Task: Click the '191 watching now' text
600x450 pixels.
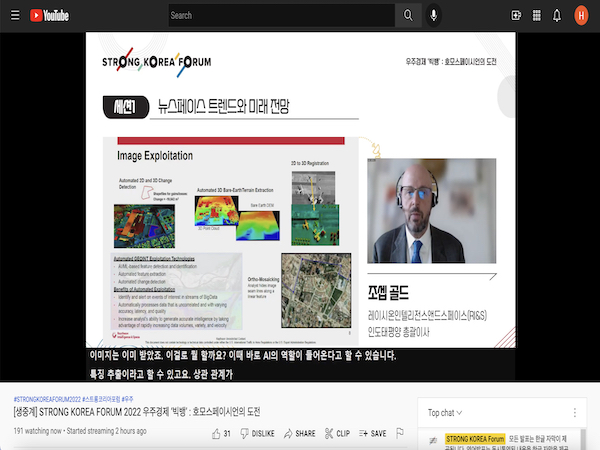Action: (38, 431)
